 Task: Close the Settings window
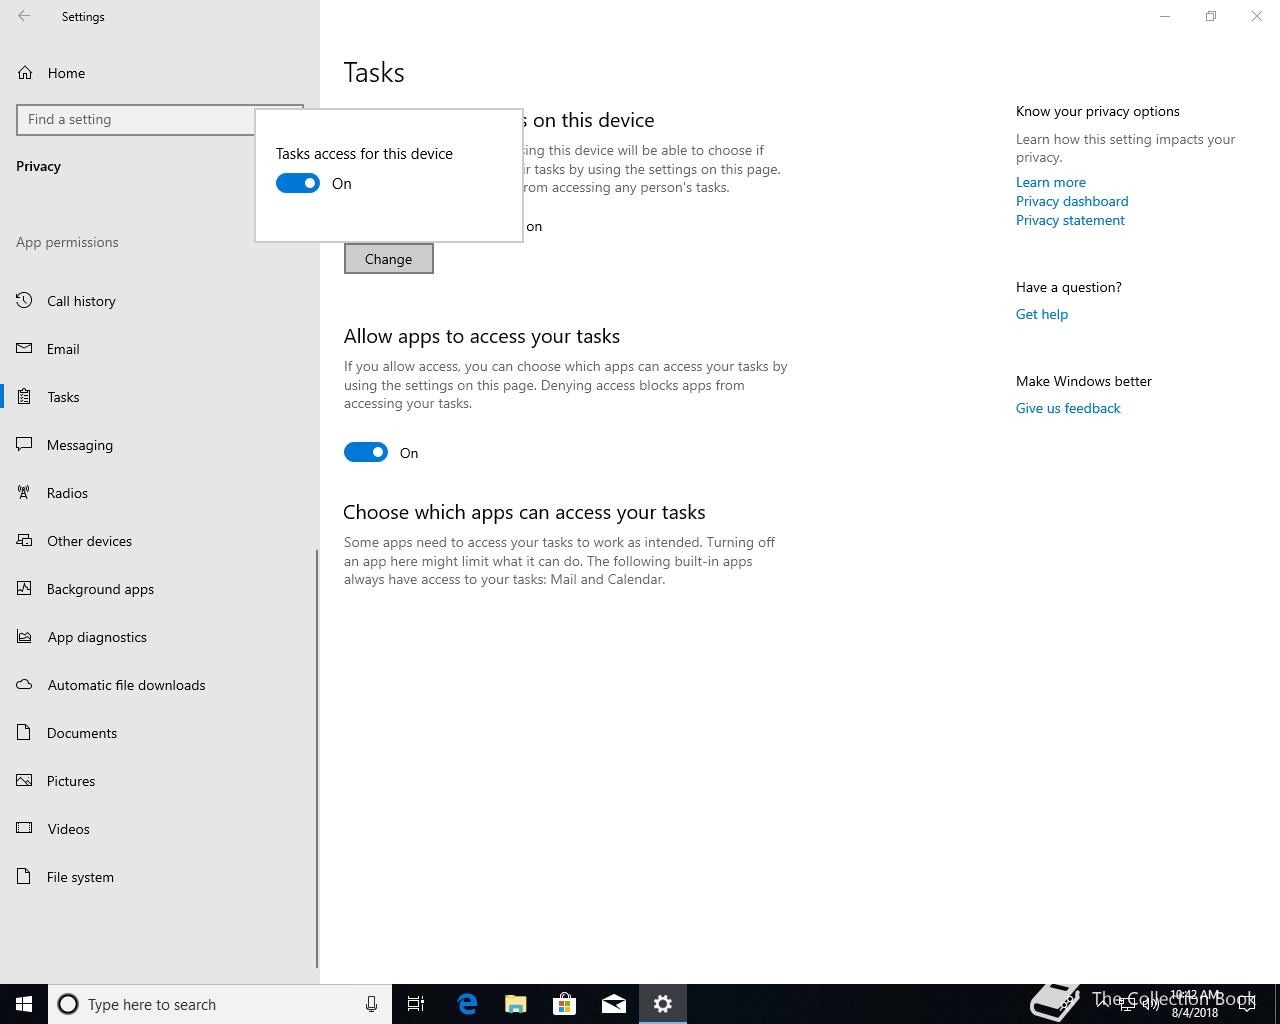pos(1257,16)
